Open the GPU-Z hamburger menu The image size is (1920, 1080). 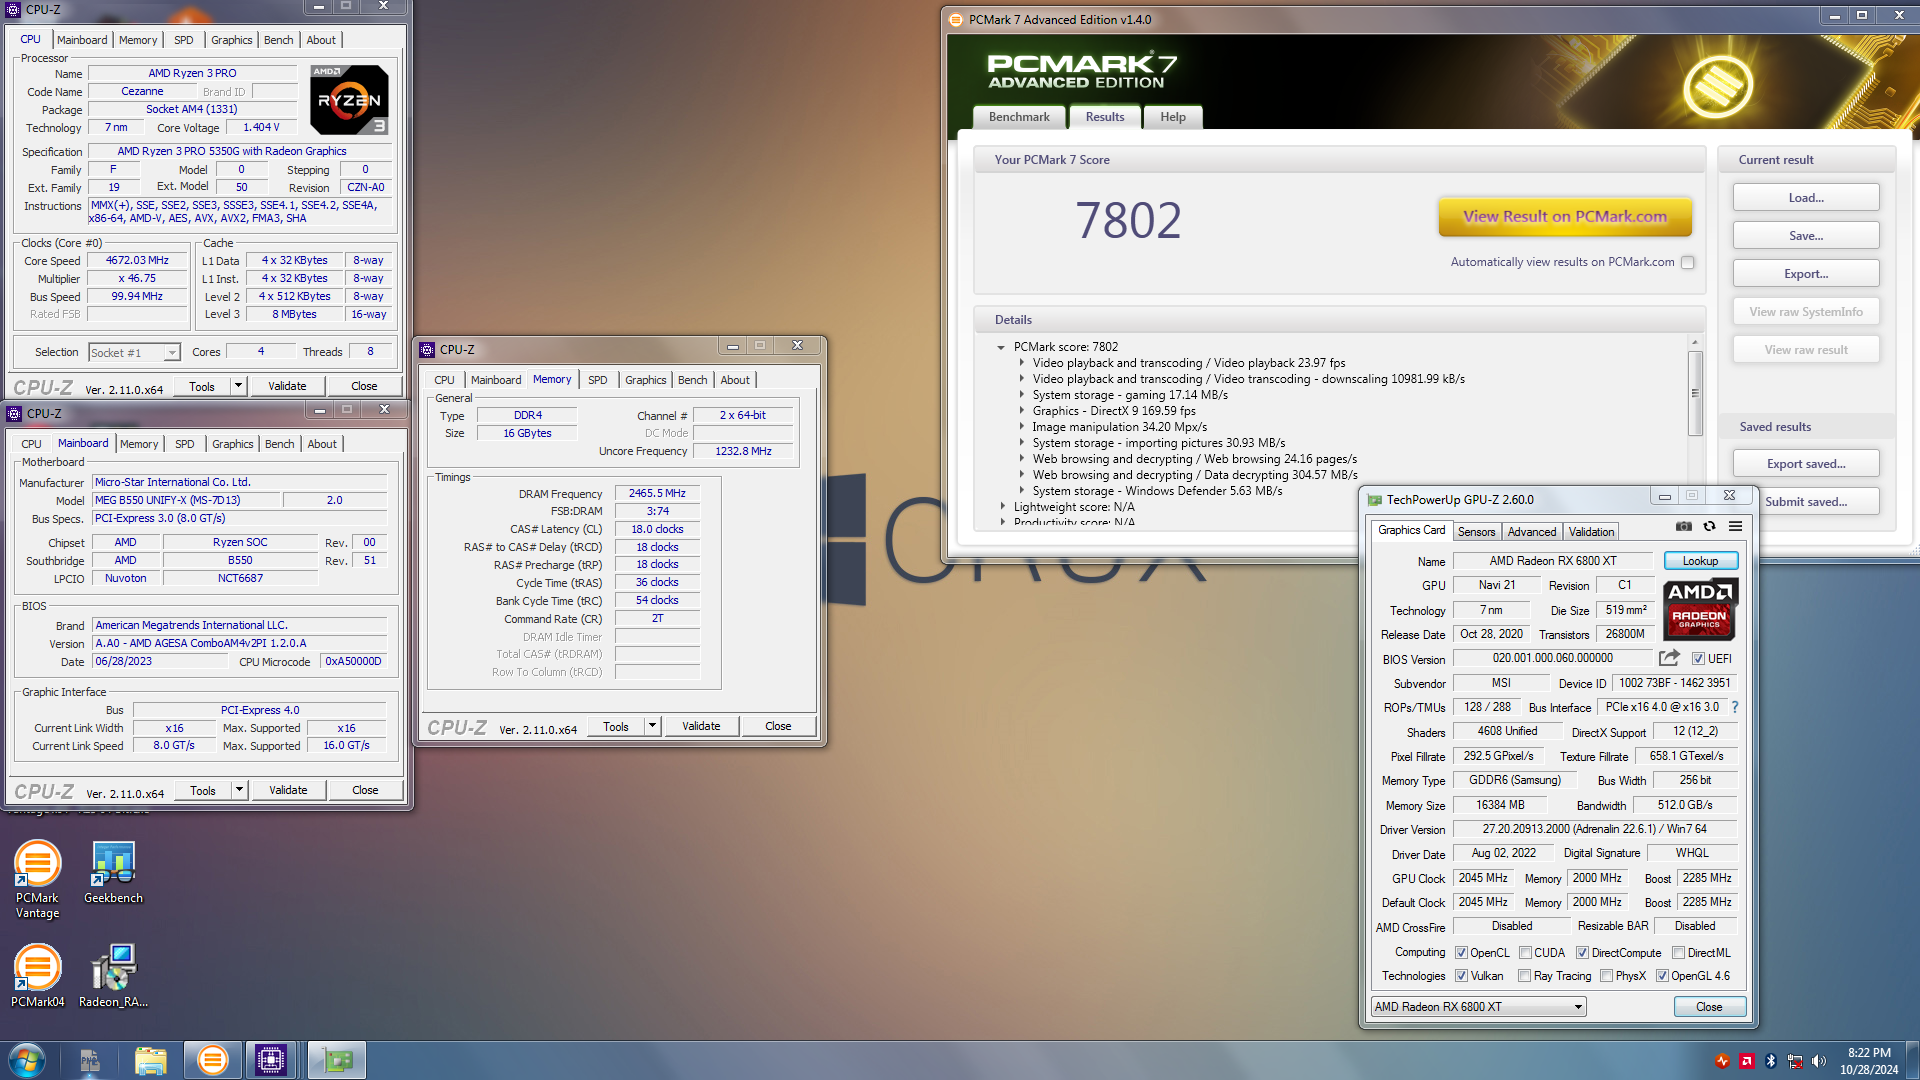(1735, 526)
